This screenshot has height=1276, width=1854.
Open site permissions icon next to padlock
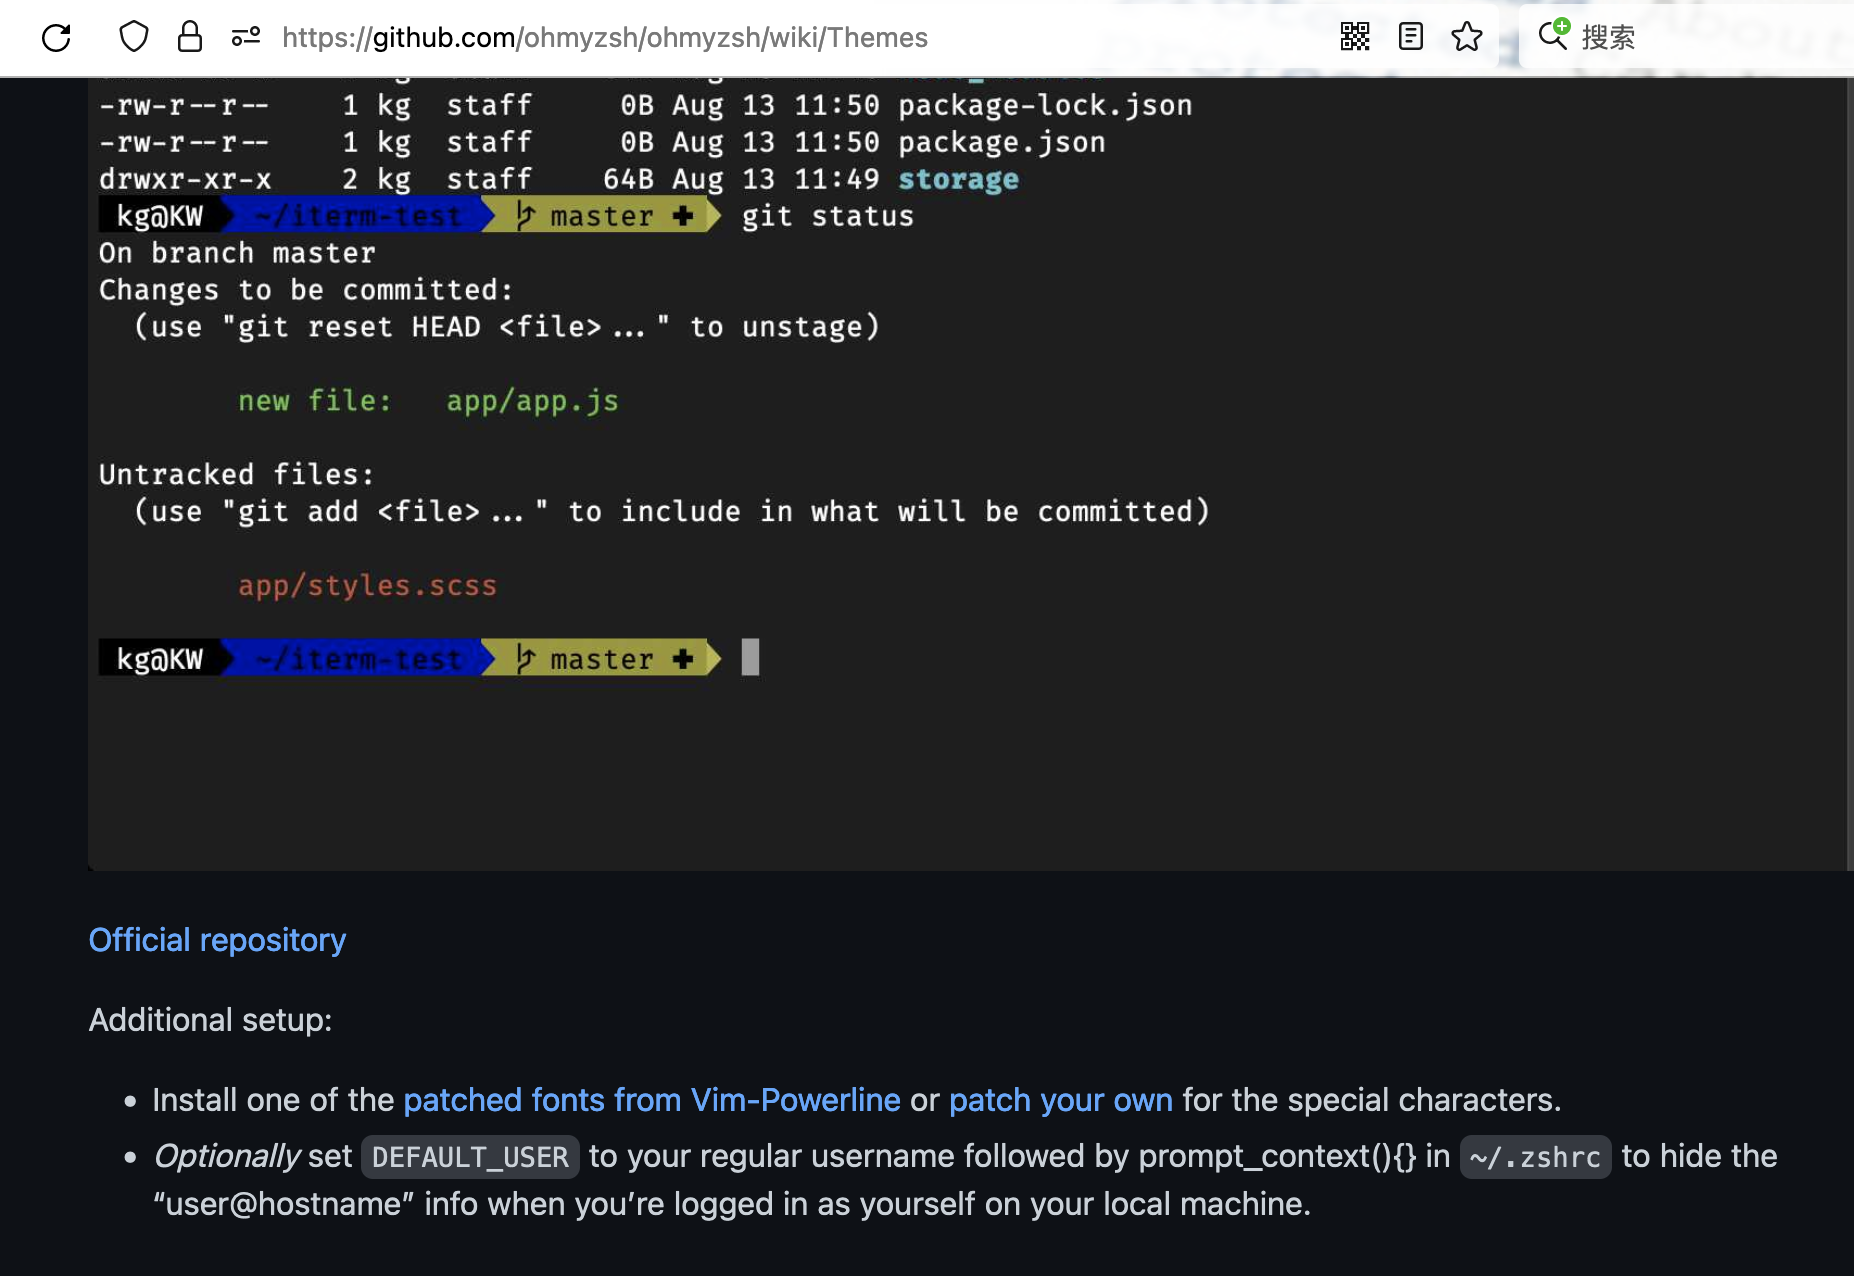point(246,37)
